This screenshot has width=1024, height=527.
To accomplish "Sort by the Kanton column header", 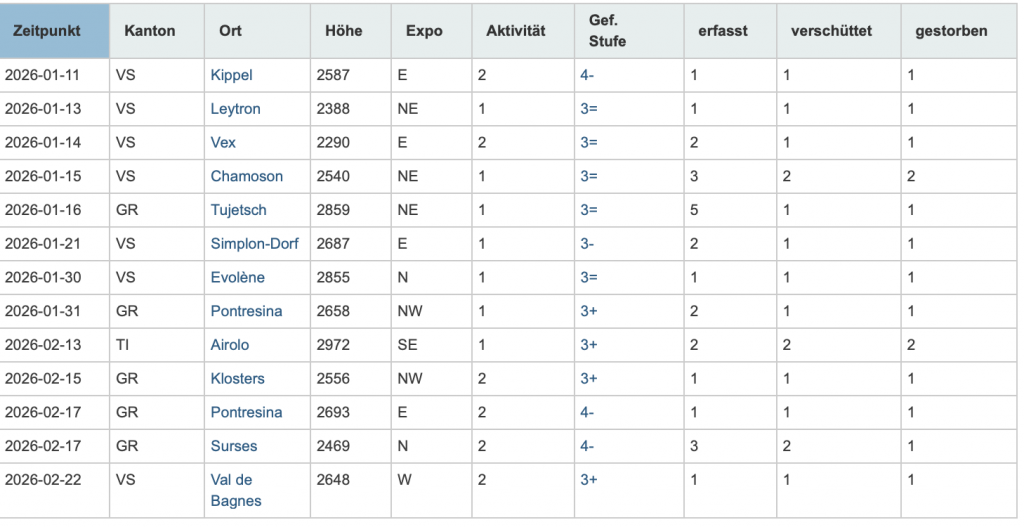I will [x=149, y=31].
